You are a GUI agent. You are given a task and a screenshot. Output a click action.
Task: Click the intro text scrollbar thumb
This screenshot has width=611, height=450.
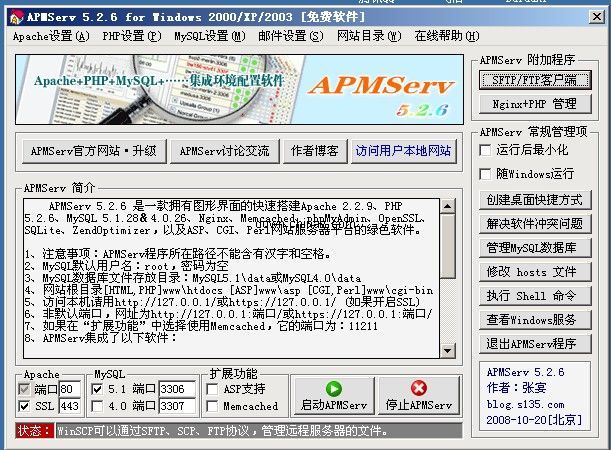[448, 246]
